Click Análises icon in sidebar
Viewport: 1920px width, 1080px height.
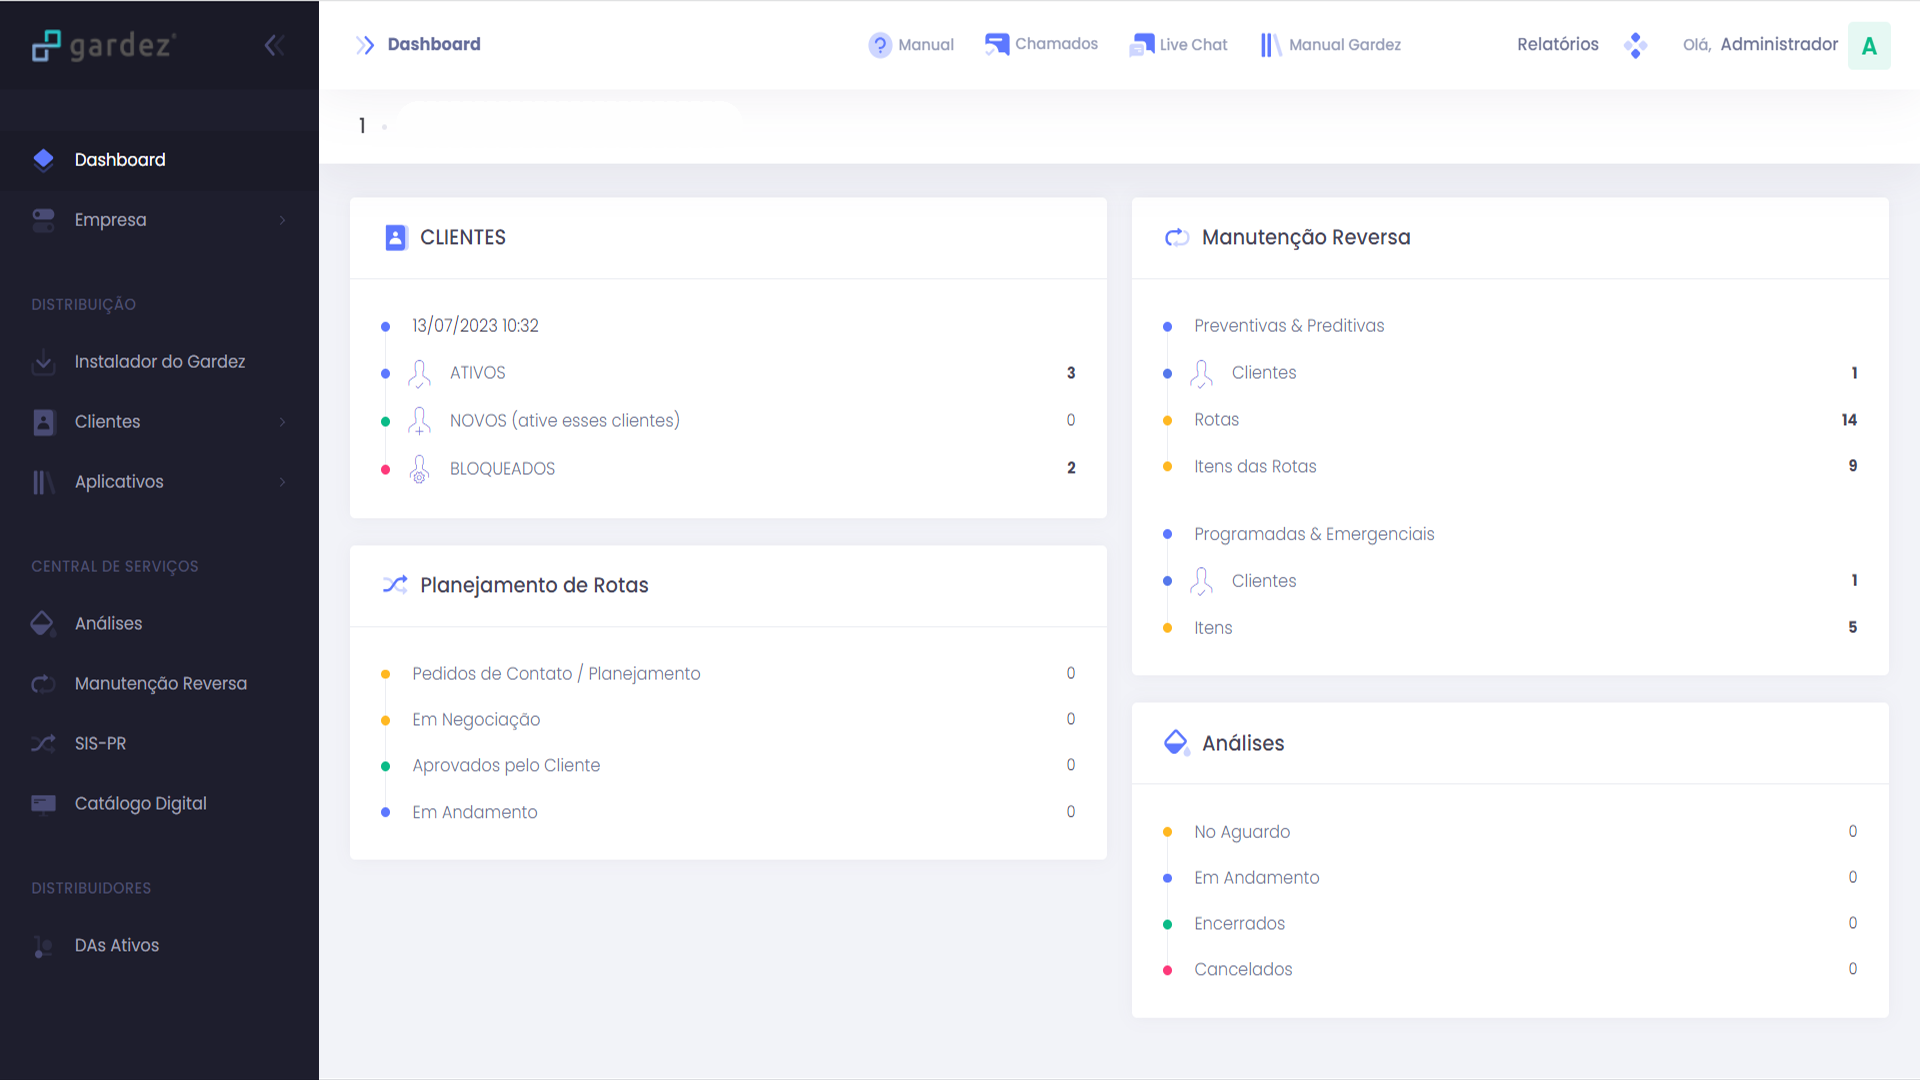pyautogui.click(x=43, y=623)
